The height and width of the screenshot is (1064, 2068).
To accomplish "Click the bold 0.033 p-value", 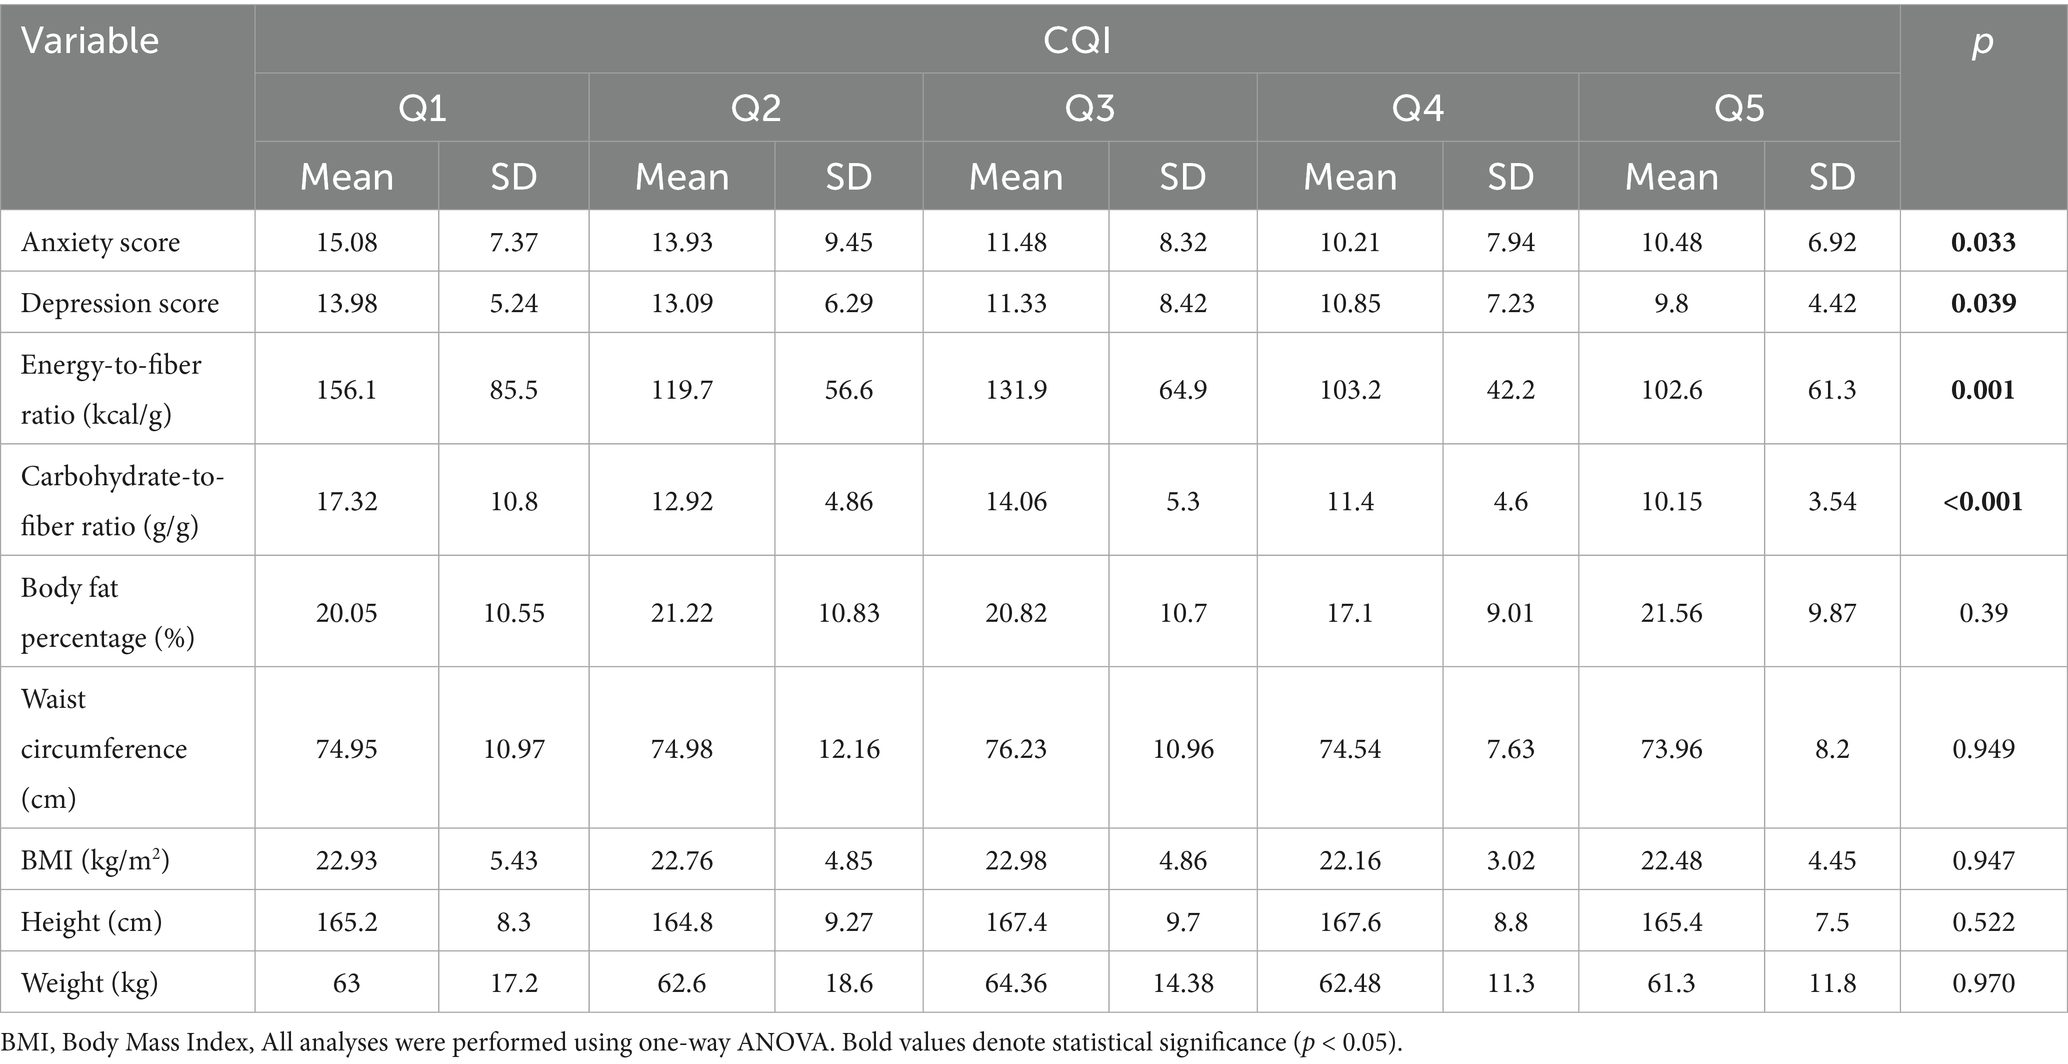I will [1983, 242].
